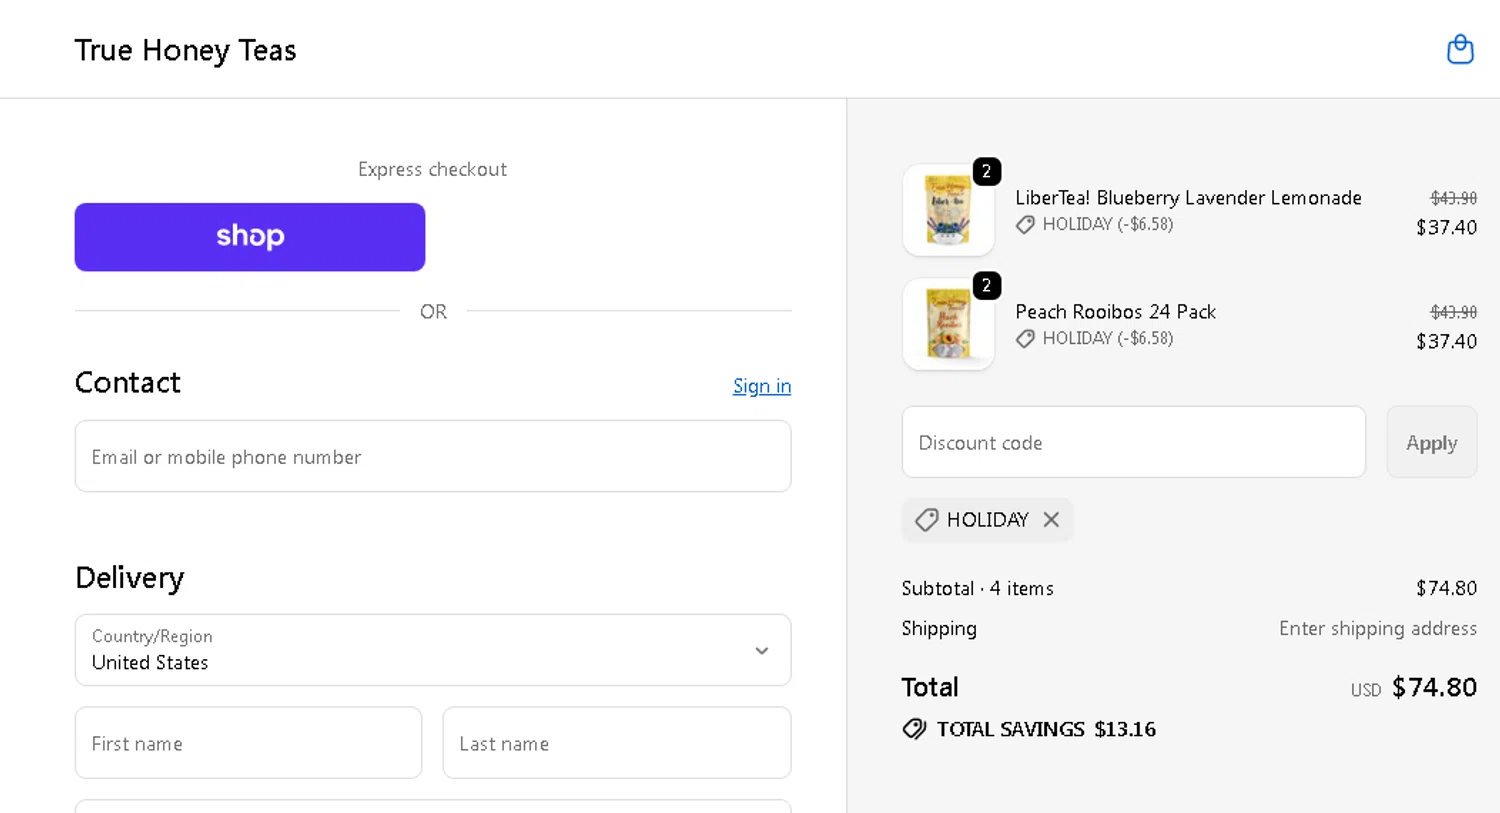Click the Total Savings tag icon

click(x=914, y=729)
